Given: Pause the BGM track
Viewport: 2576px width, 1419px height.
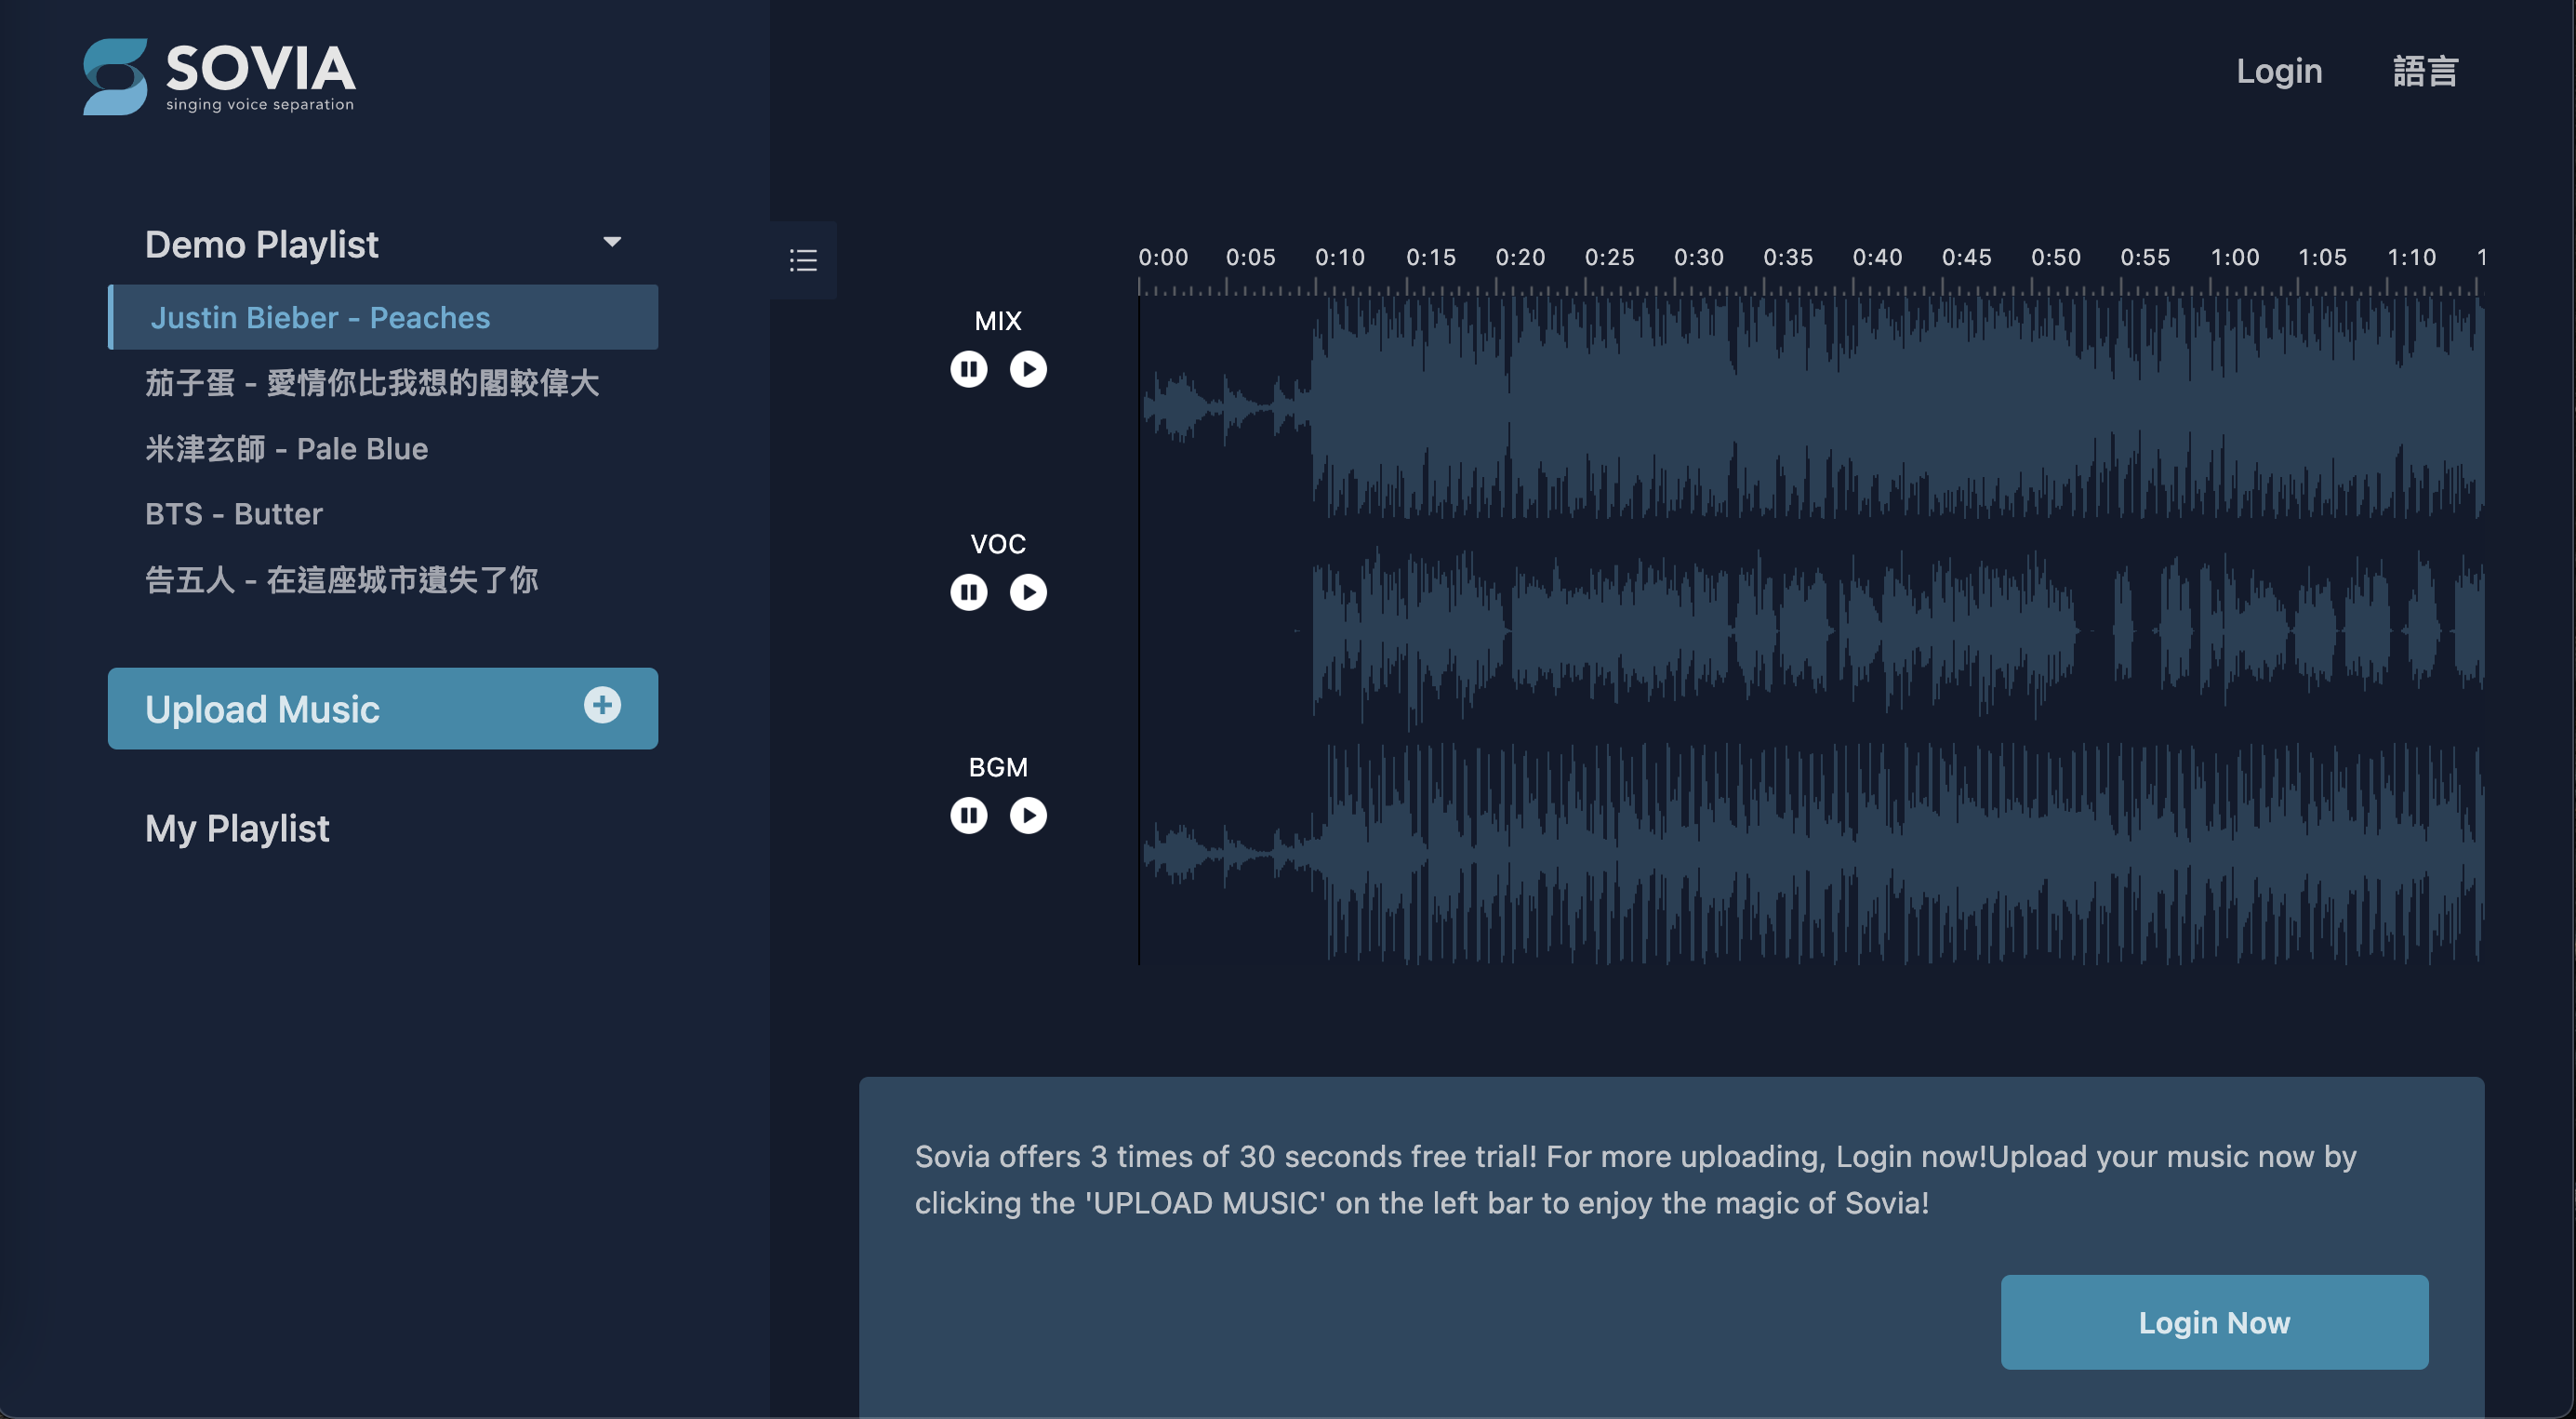Looking at the screenshot, I should 968,815.
